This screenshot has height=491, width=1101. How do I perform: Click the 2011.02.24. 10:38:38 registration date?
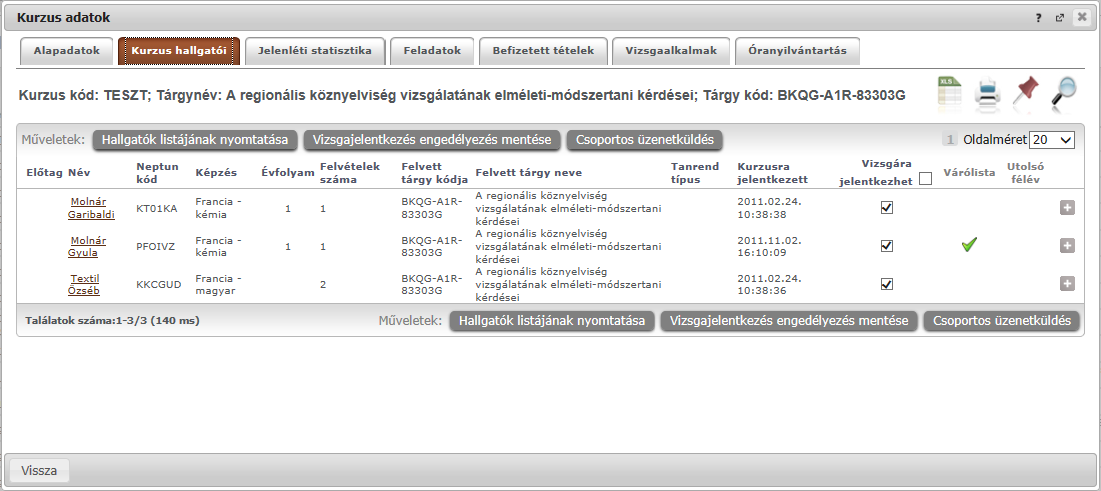[x=770, y=208]
